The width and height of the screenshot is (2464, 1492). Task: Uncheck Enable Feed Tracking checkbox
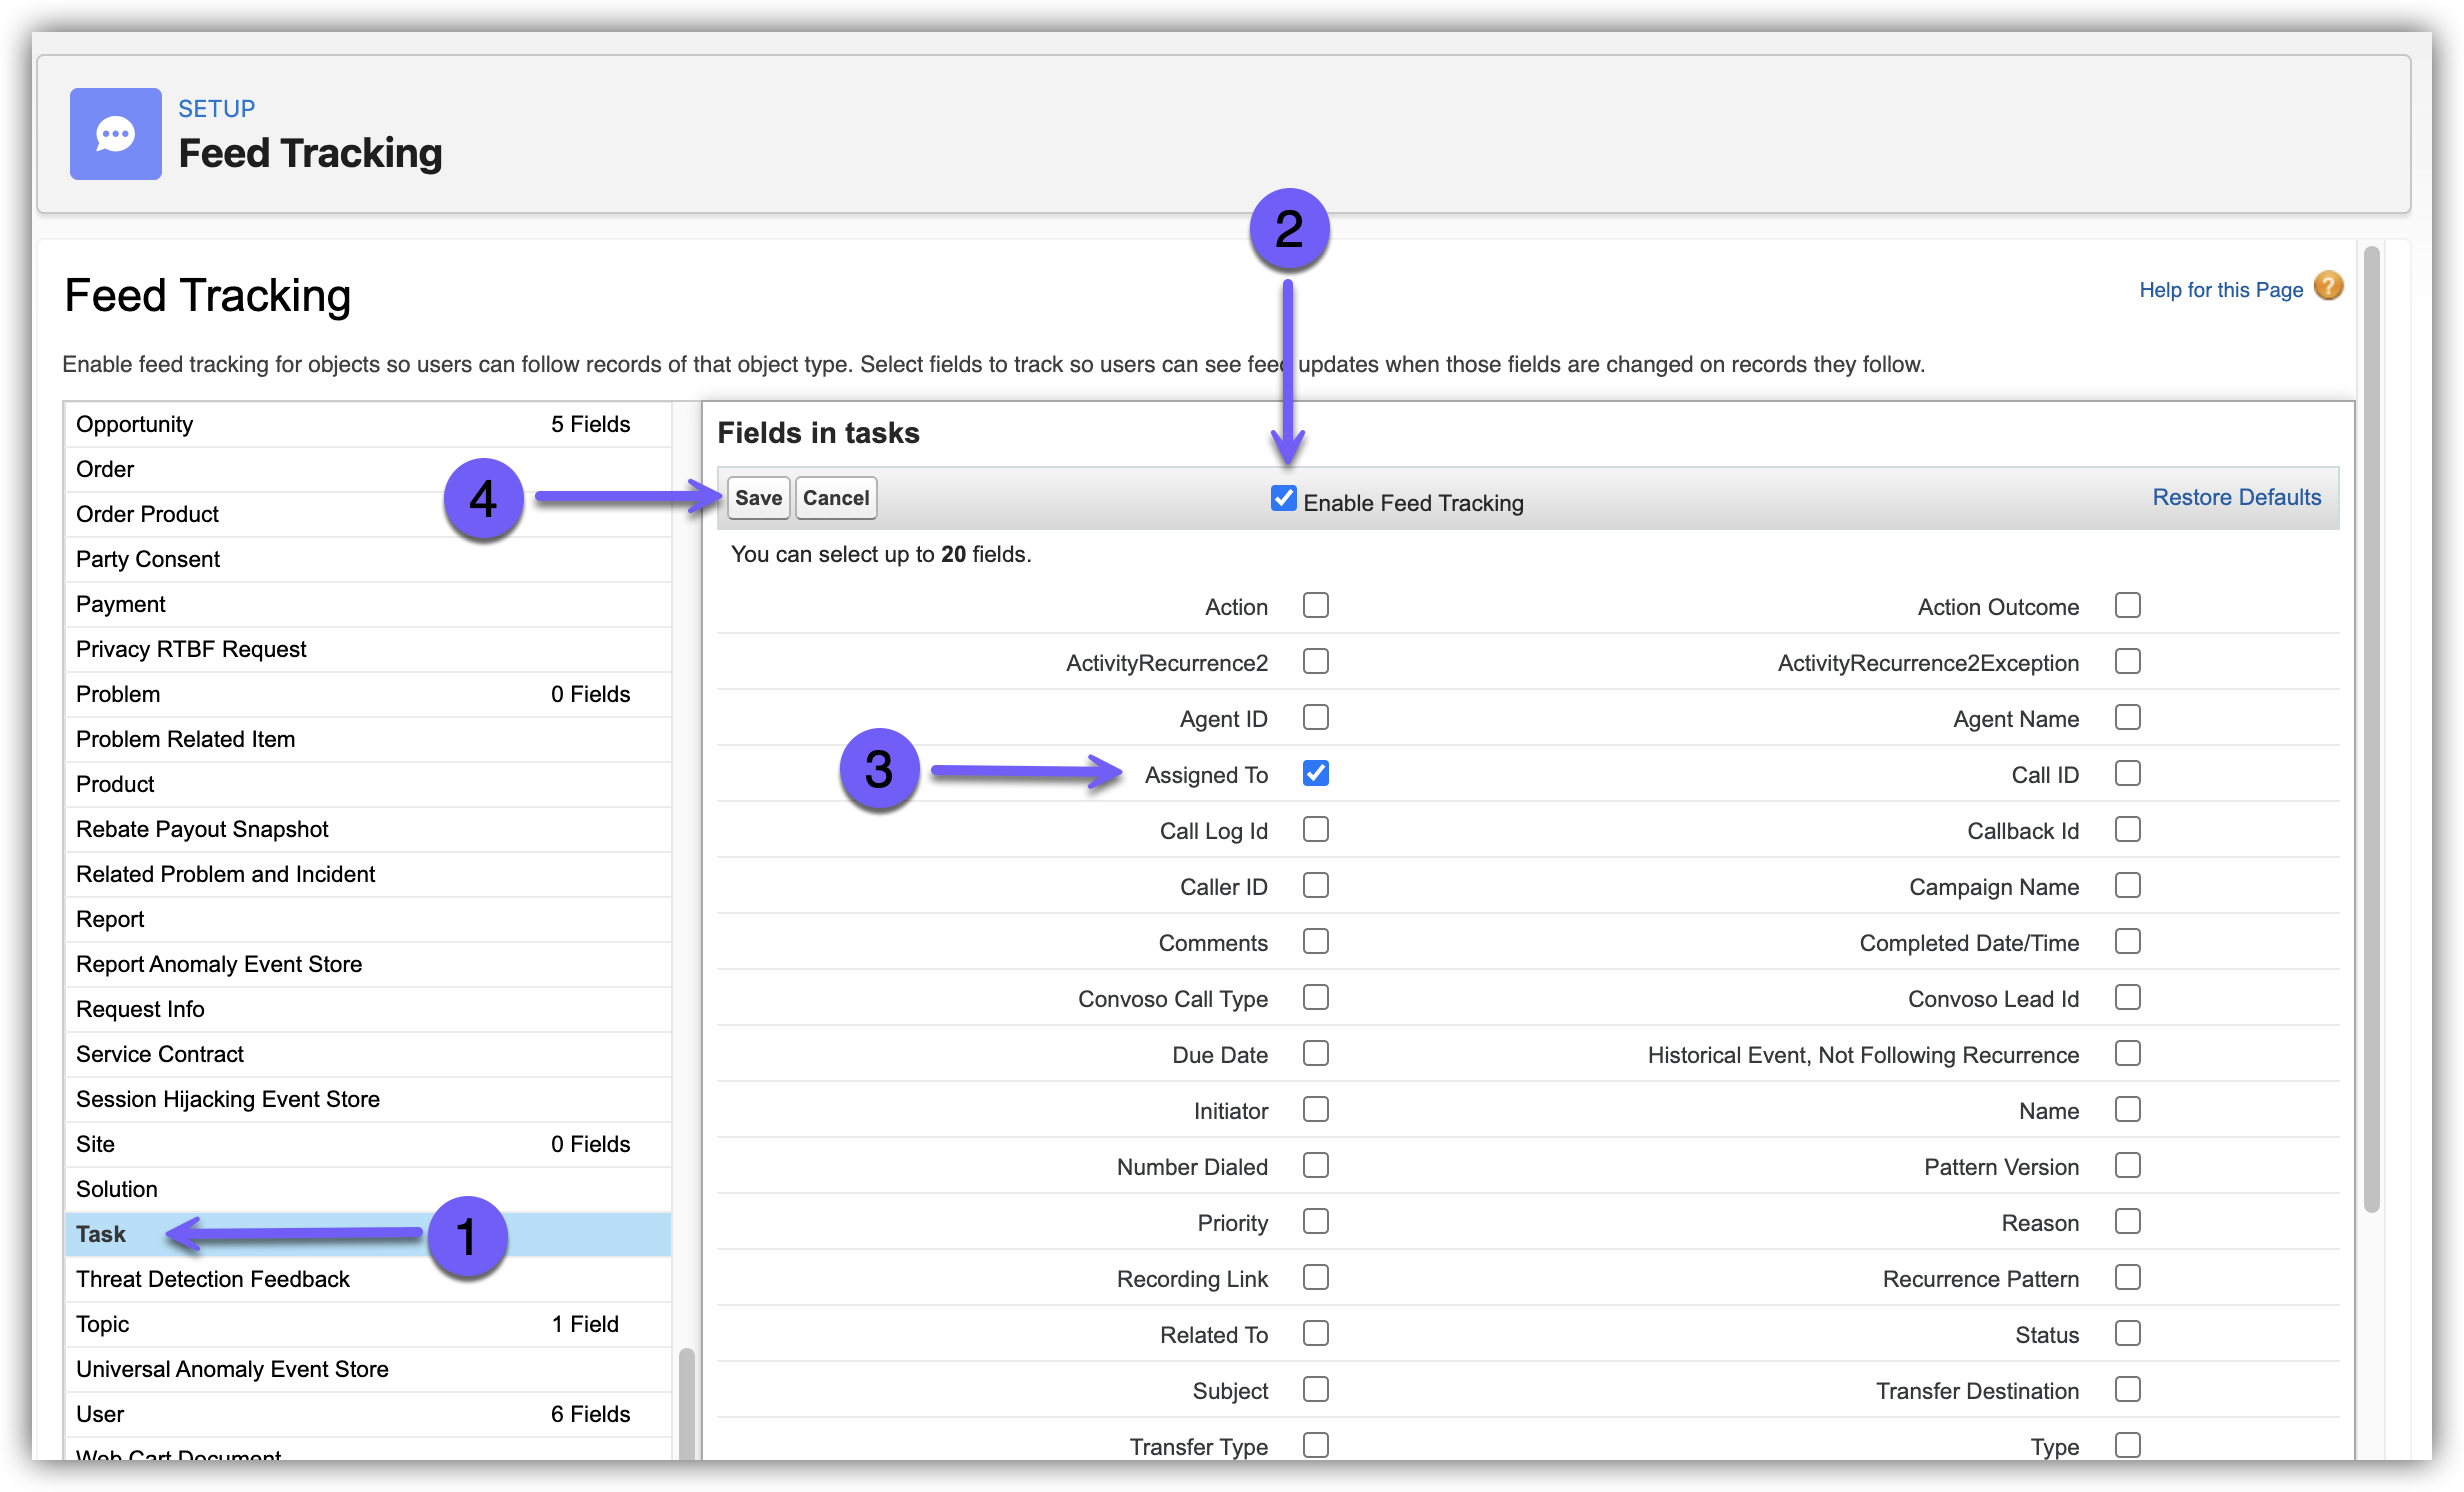click(x=1283, y=498)
